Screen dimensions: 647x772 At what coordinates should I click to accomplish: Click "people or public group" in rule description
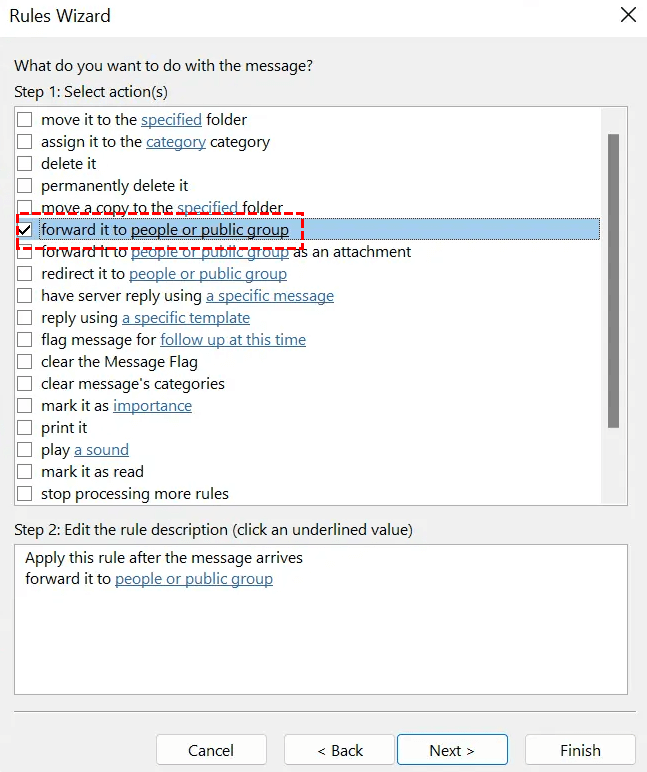click(194, 579)
